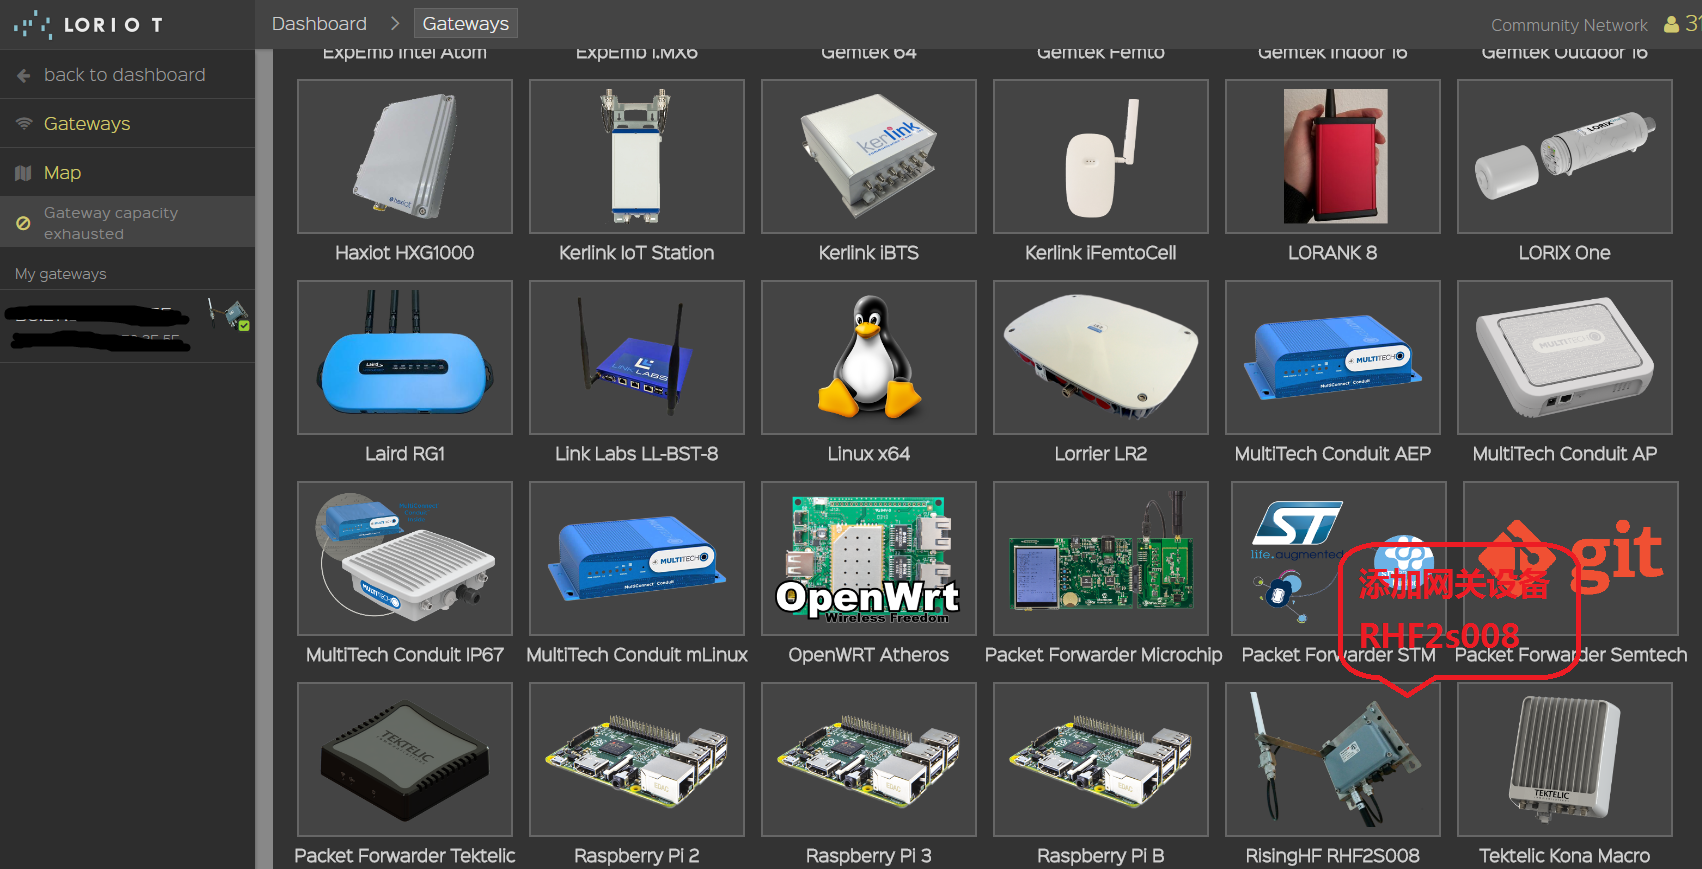Pick the blue Laird RG1 gateway
Image resolution: width=1702 pixels, height=869 pixels.
pos(405,358)
